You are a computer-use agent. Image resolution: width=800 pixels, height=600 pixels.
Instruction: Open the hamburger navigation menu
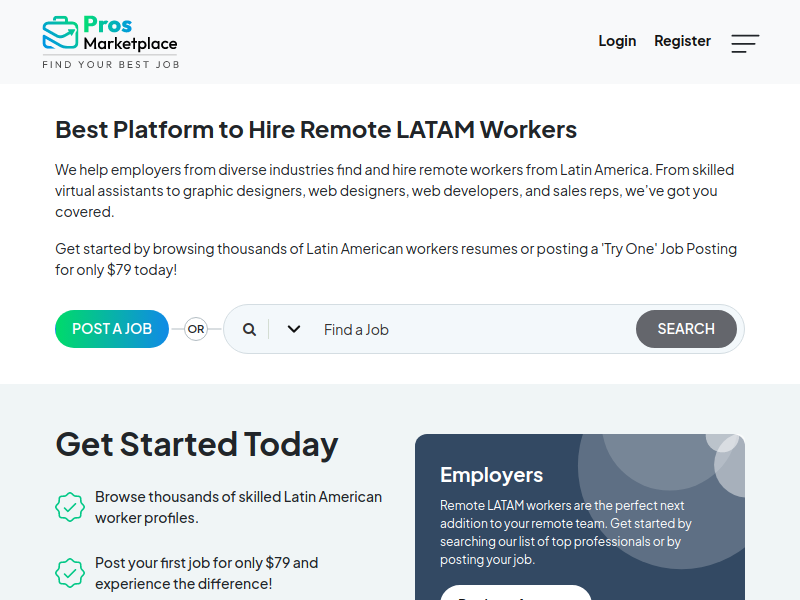pos(745,43)
